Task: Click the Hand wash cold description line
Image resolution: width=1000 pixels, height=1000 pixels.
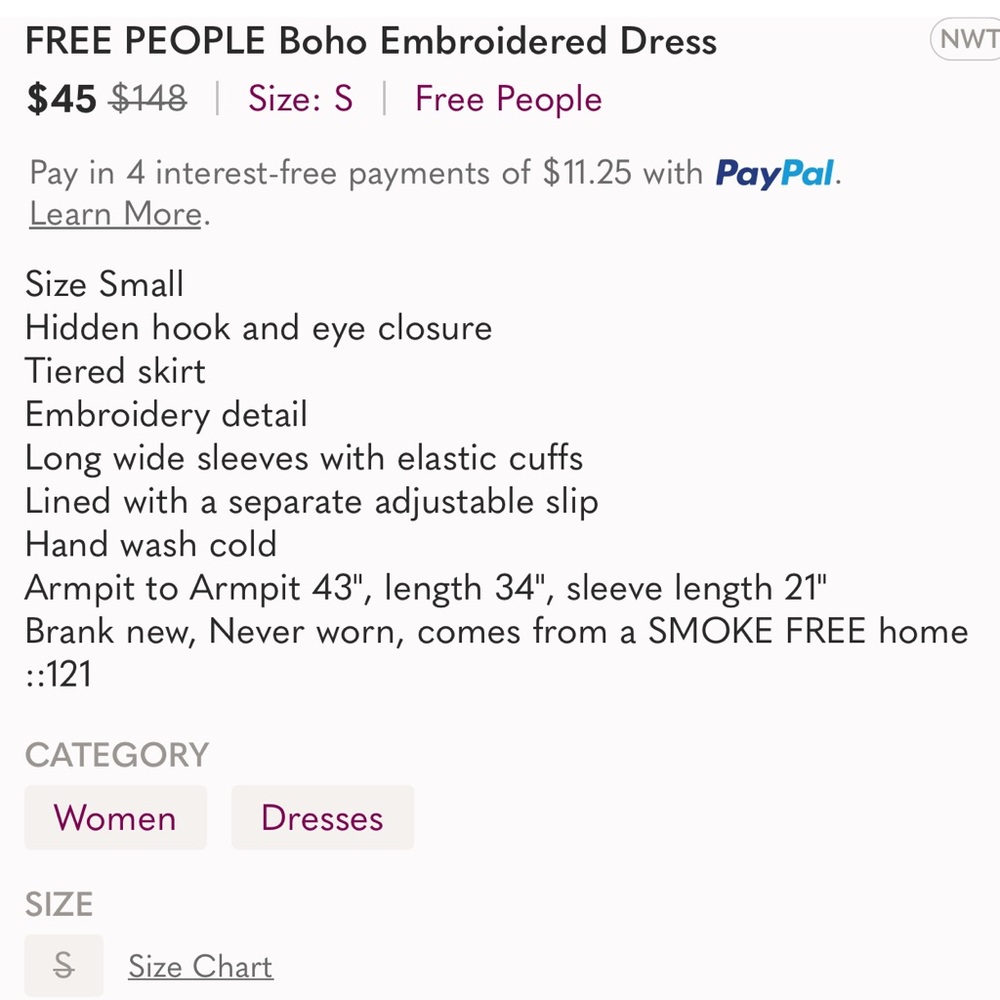Action: (x=150, y=544)
